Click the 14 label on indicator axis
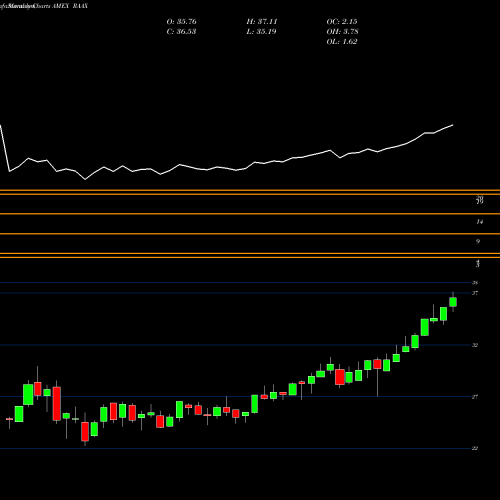500x500 pixels. tap(479, 222)
